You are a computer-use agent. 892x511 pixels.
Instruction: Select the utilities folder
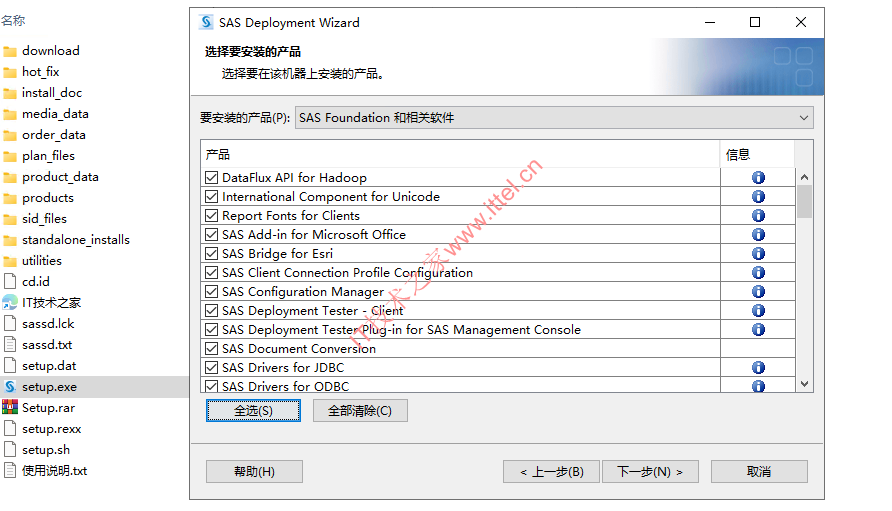[42, 261]
